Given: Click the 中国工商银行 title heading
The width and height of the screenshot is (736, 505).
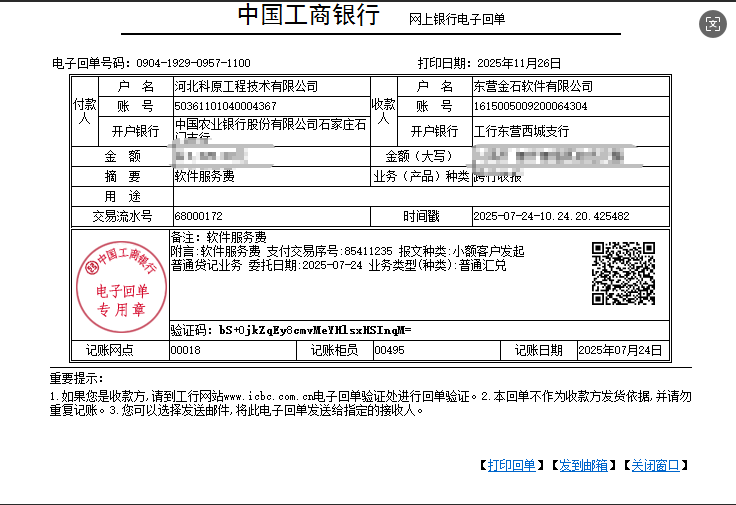Looking at the screenshot, I should click(308, 16).
